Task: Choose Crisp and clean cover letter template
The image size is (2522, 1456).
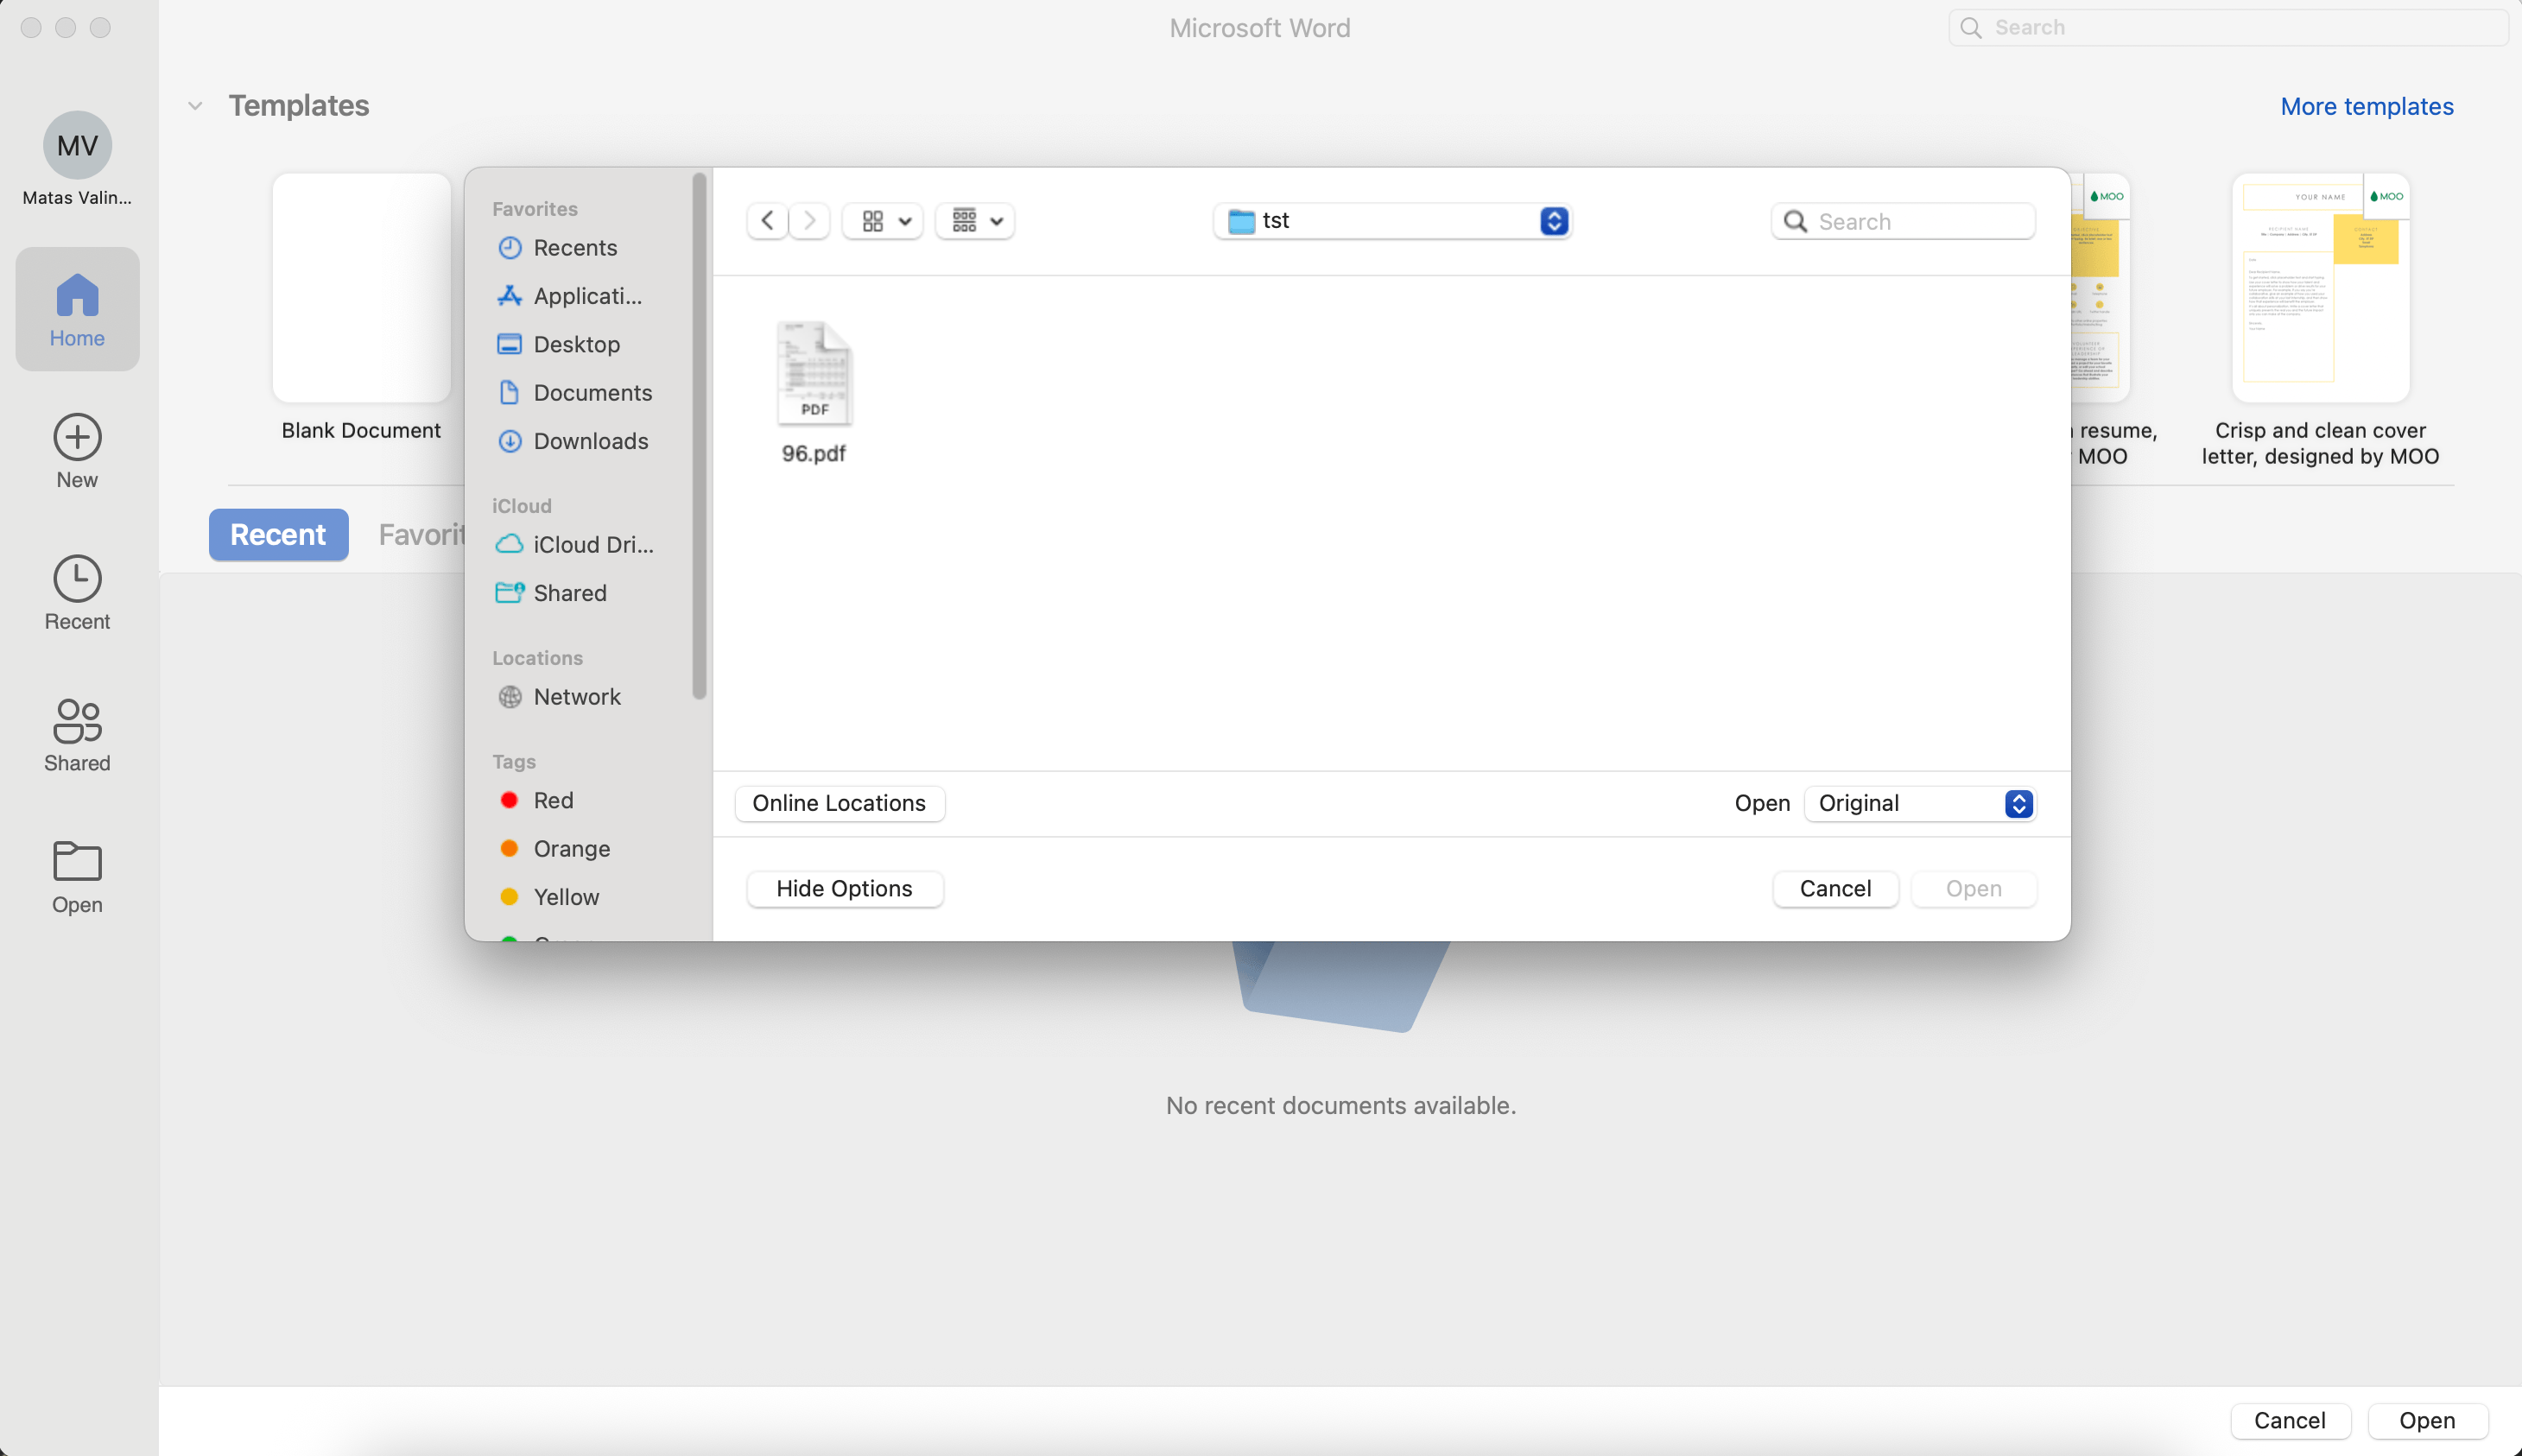Action: tap(2320, 288)
